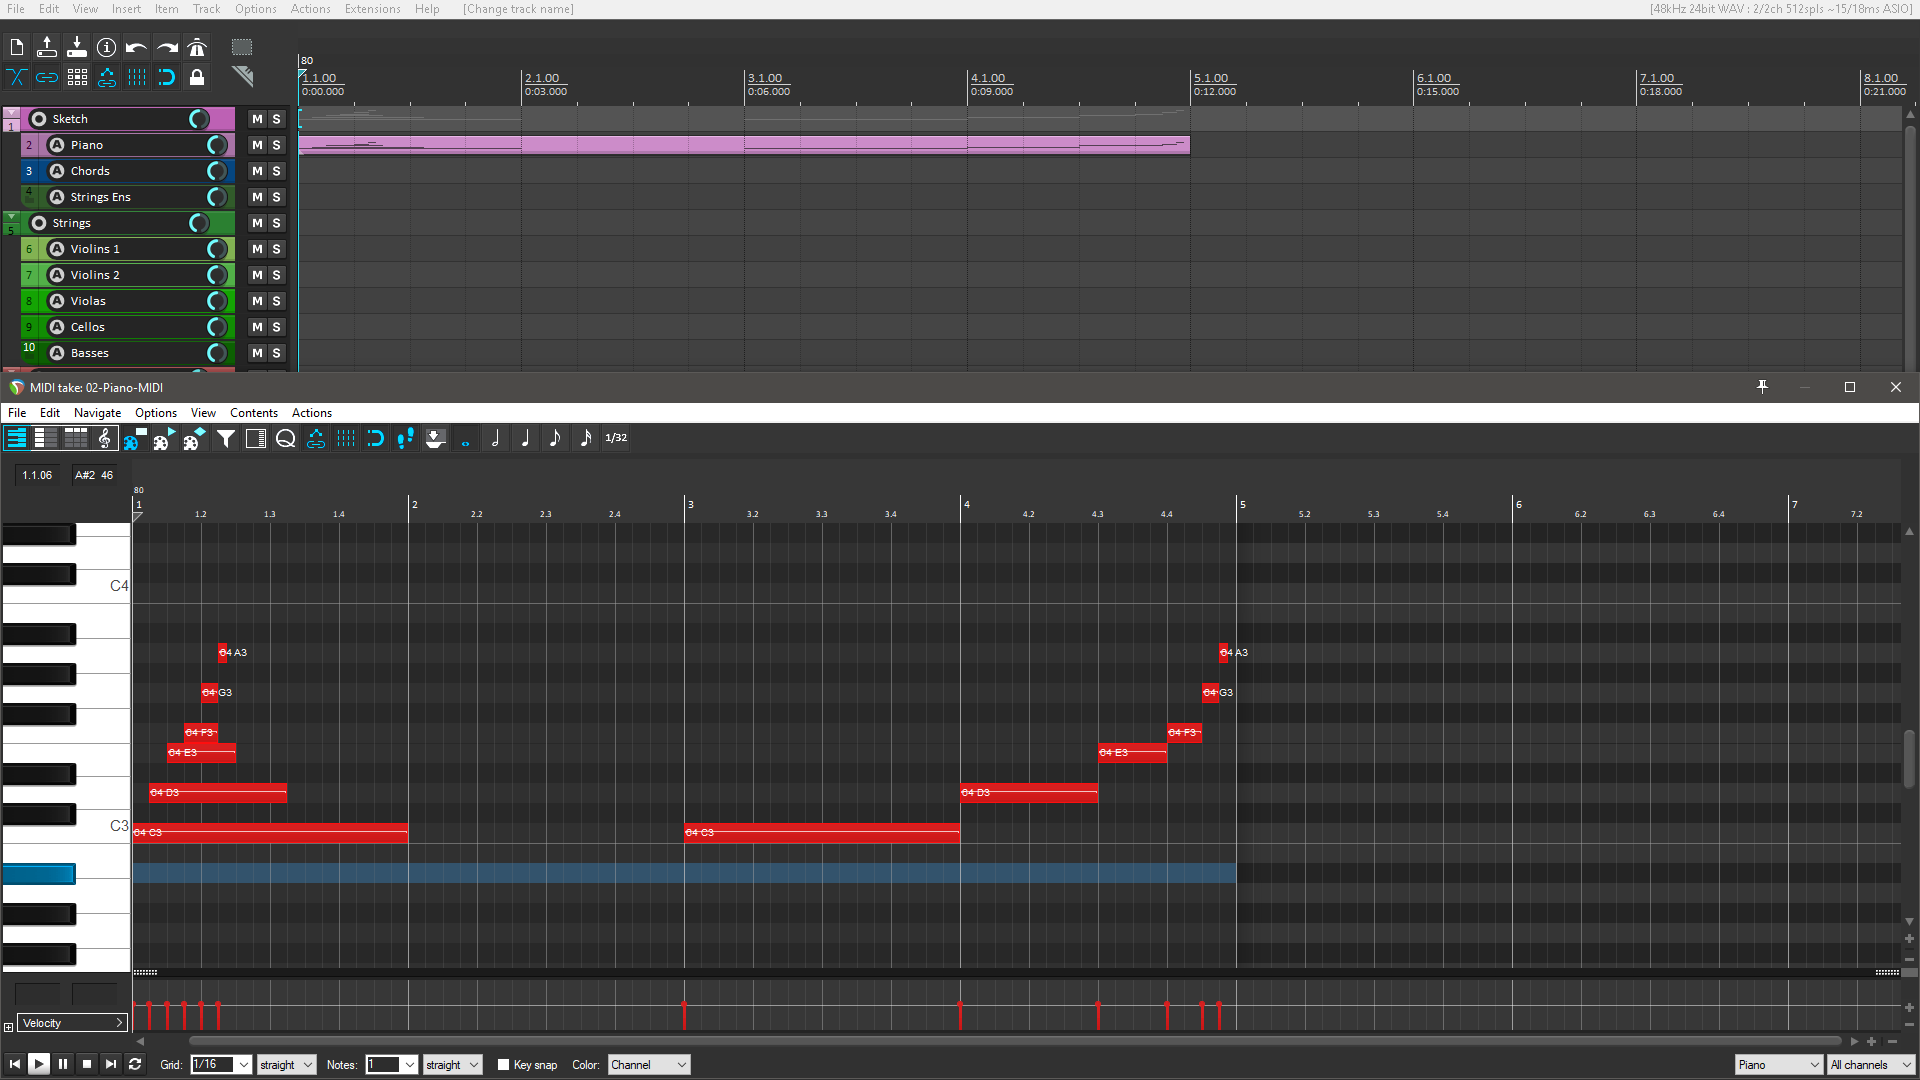Screen dimensions: 1920x1080
Task: Toggle step input footprints icon
Action: click(405, 438)
